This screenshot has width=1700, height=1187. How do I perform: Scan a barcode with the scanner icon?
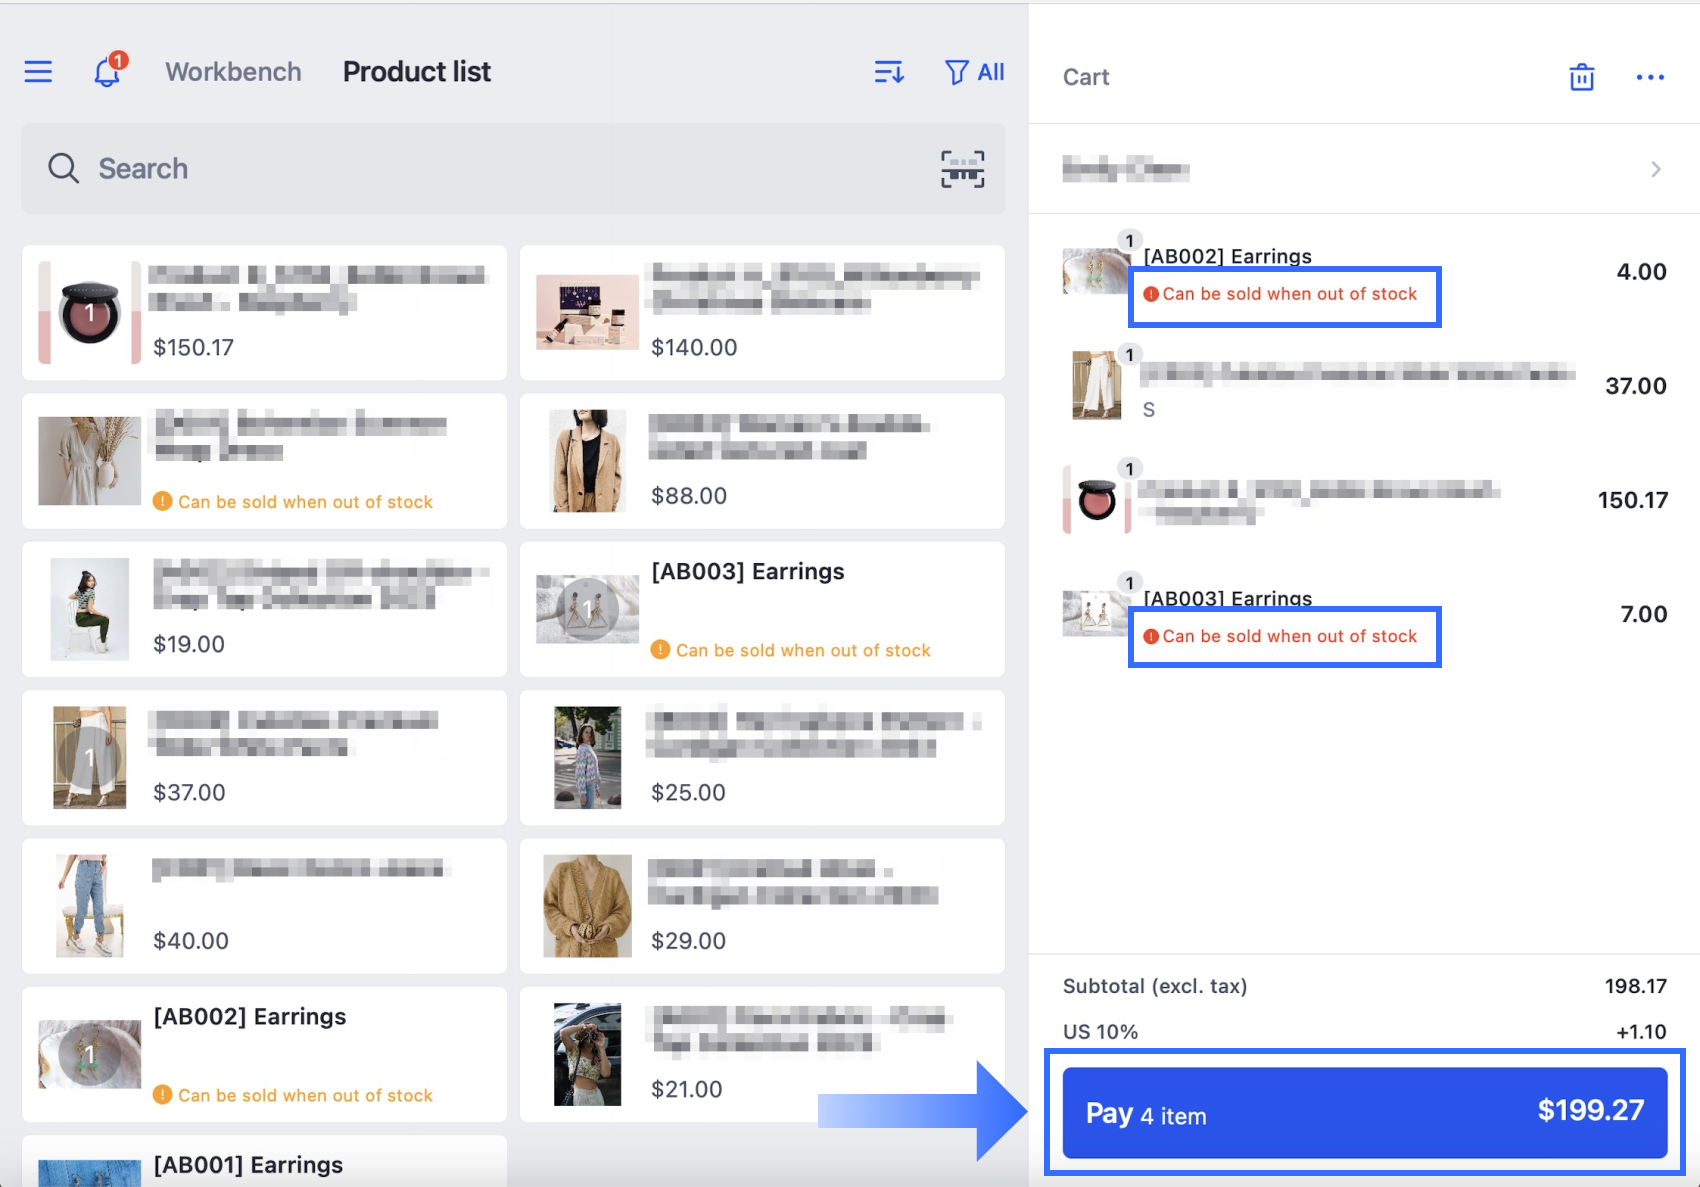962,169
